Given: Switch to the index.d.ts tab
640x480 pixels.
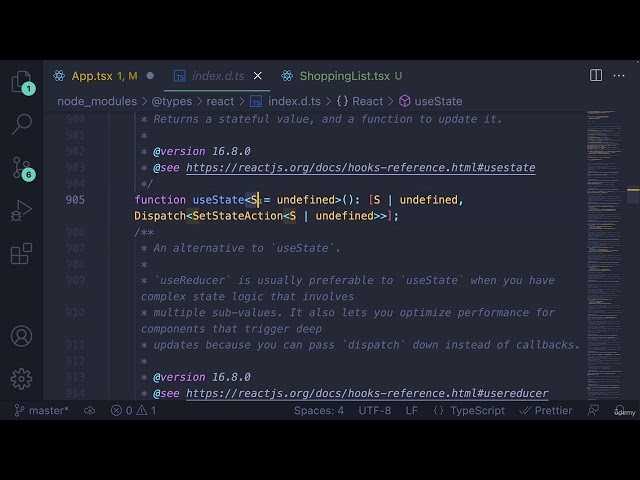Looking at the screenshot, I should tap(218, 76).
